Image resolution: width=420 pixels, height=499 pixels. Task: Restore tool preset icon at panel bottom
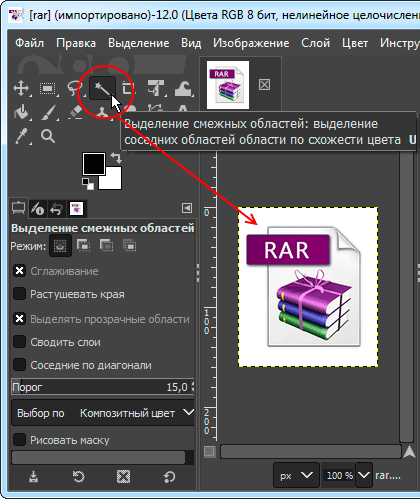(x=79, y=477)
